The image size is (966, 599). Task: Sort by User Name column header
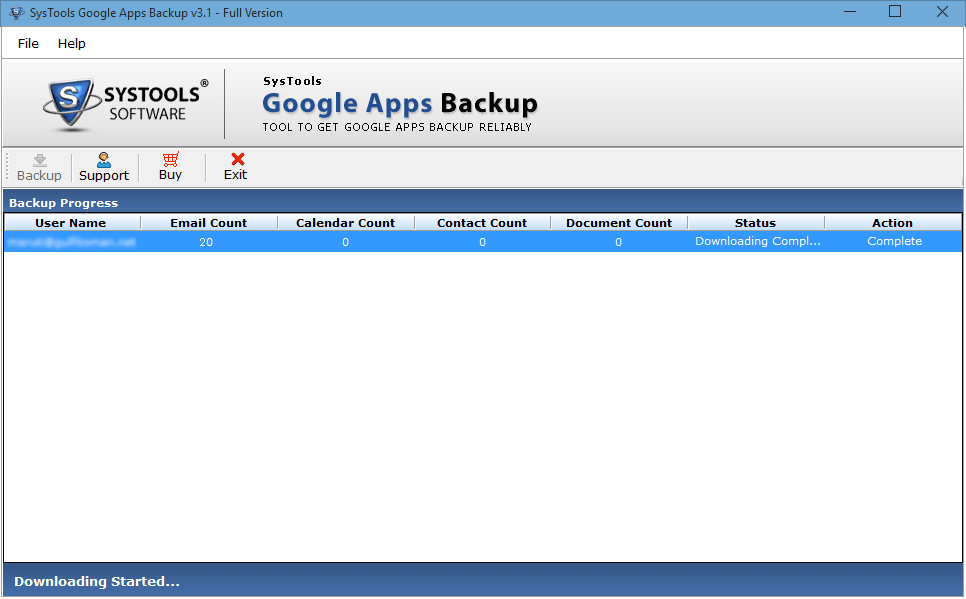71,223
